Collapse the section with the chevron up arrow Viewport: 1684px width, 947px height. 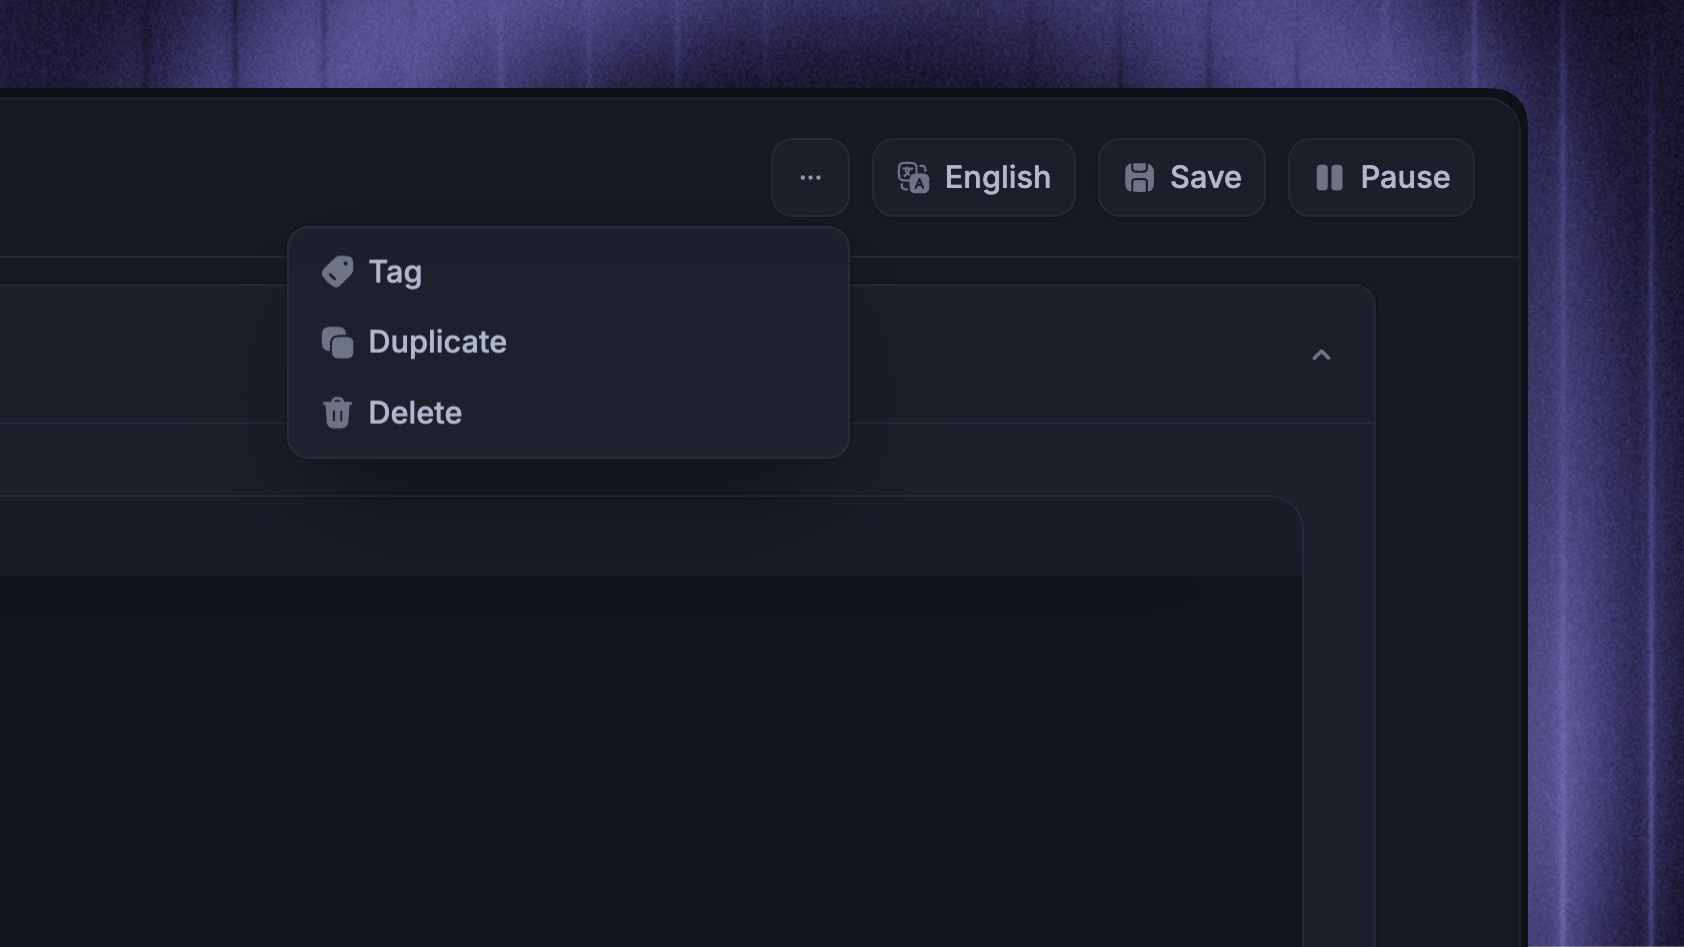click(1321, 355)
